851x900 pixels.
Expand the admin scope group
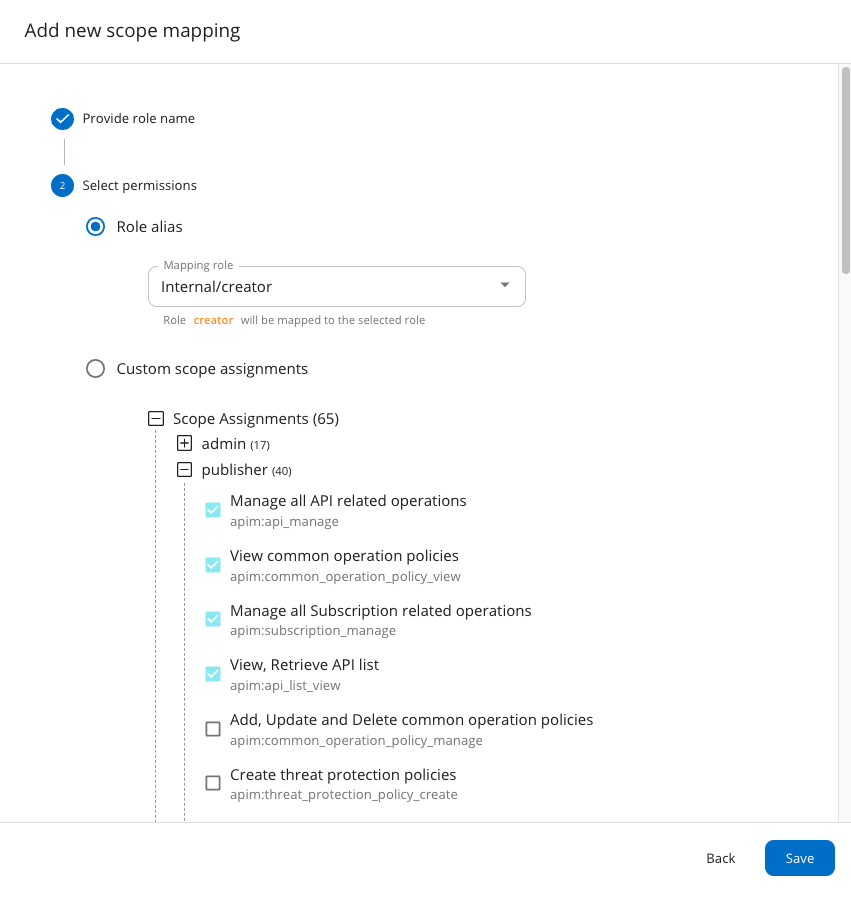pyautogui.click(x=184, y=443)
